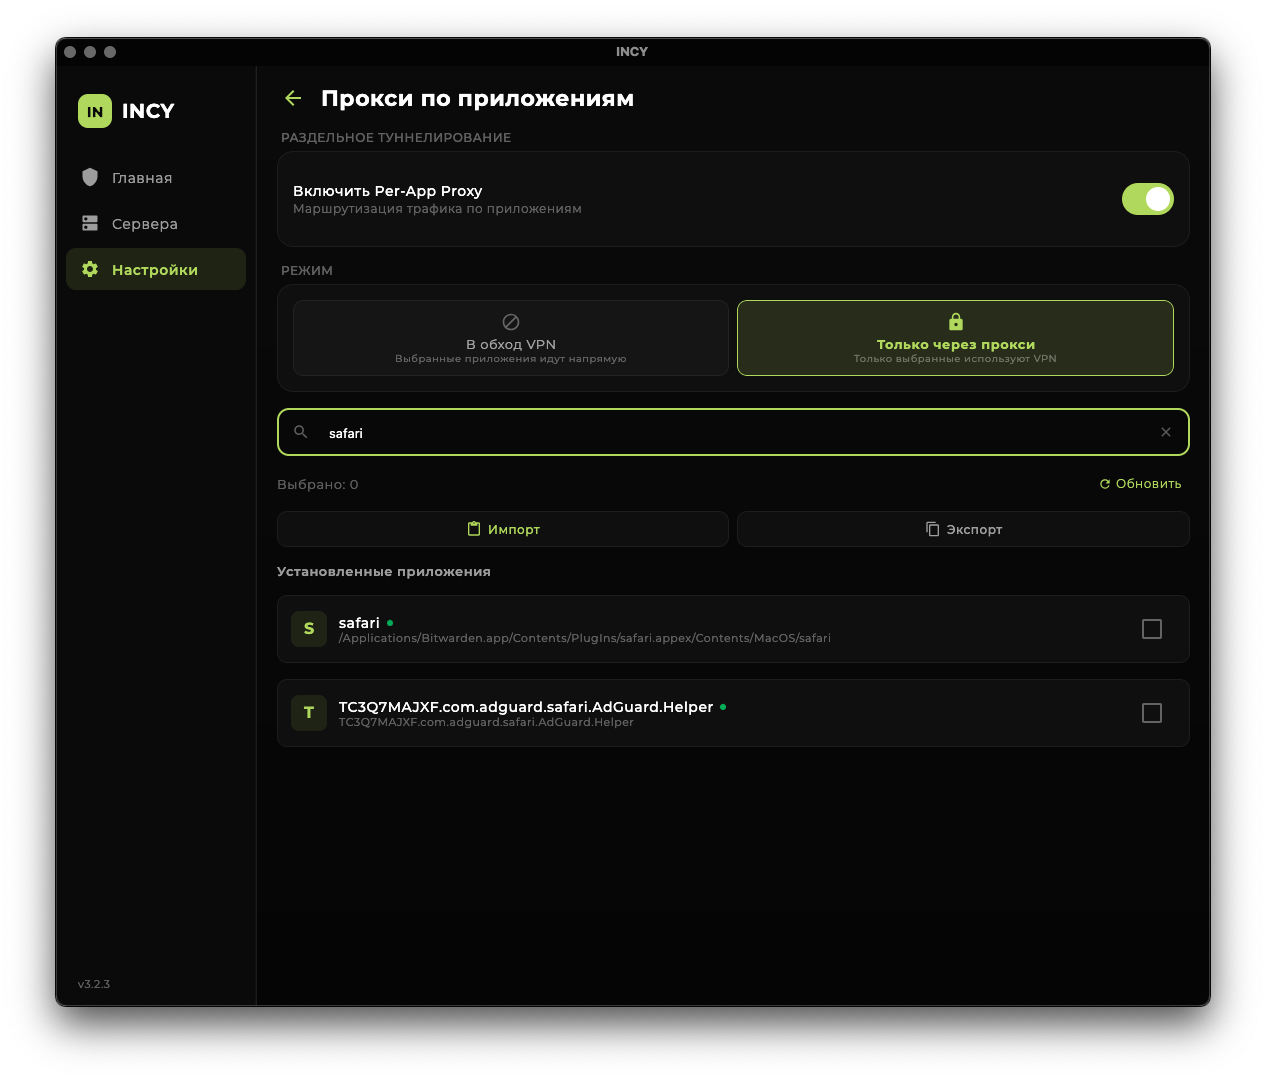Click the T avatar of AdGuard Helper
The width and height of the screenshot is (1266, 1080).
[309, 713]
